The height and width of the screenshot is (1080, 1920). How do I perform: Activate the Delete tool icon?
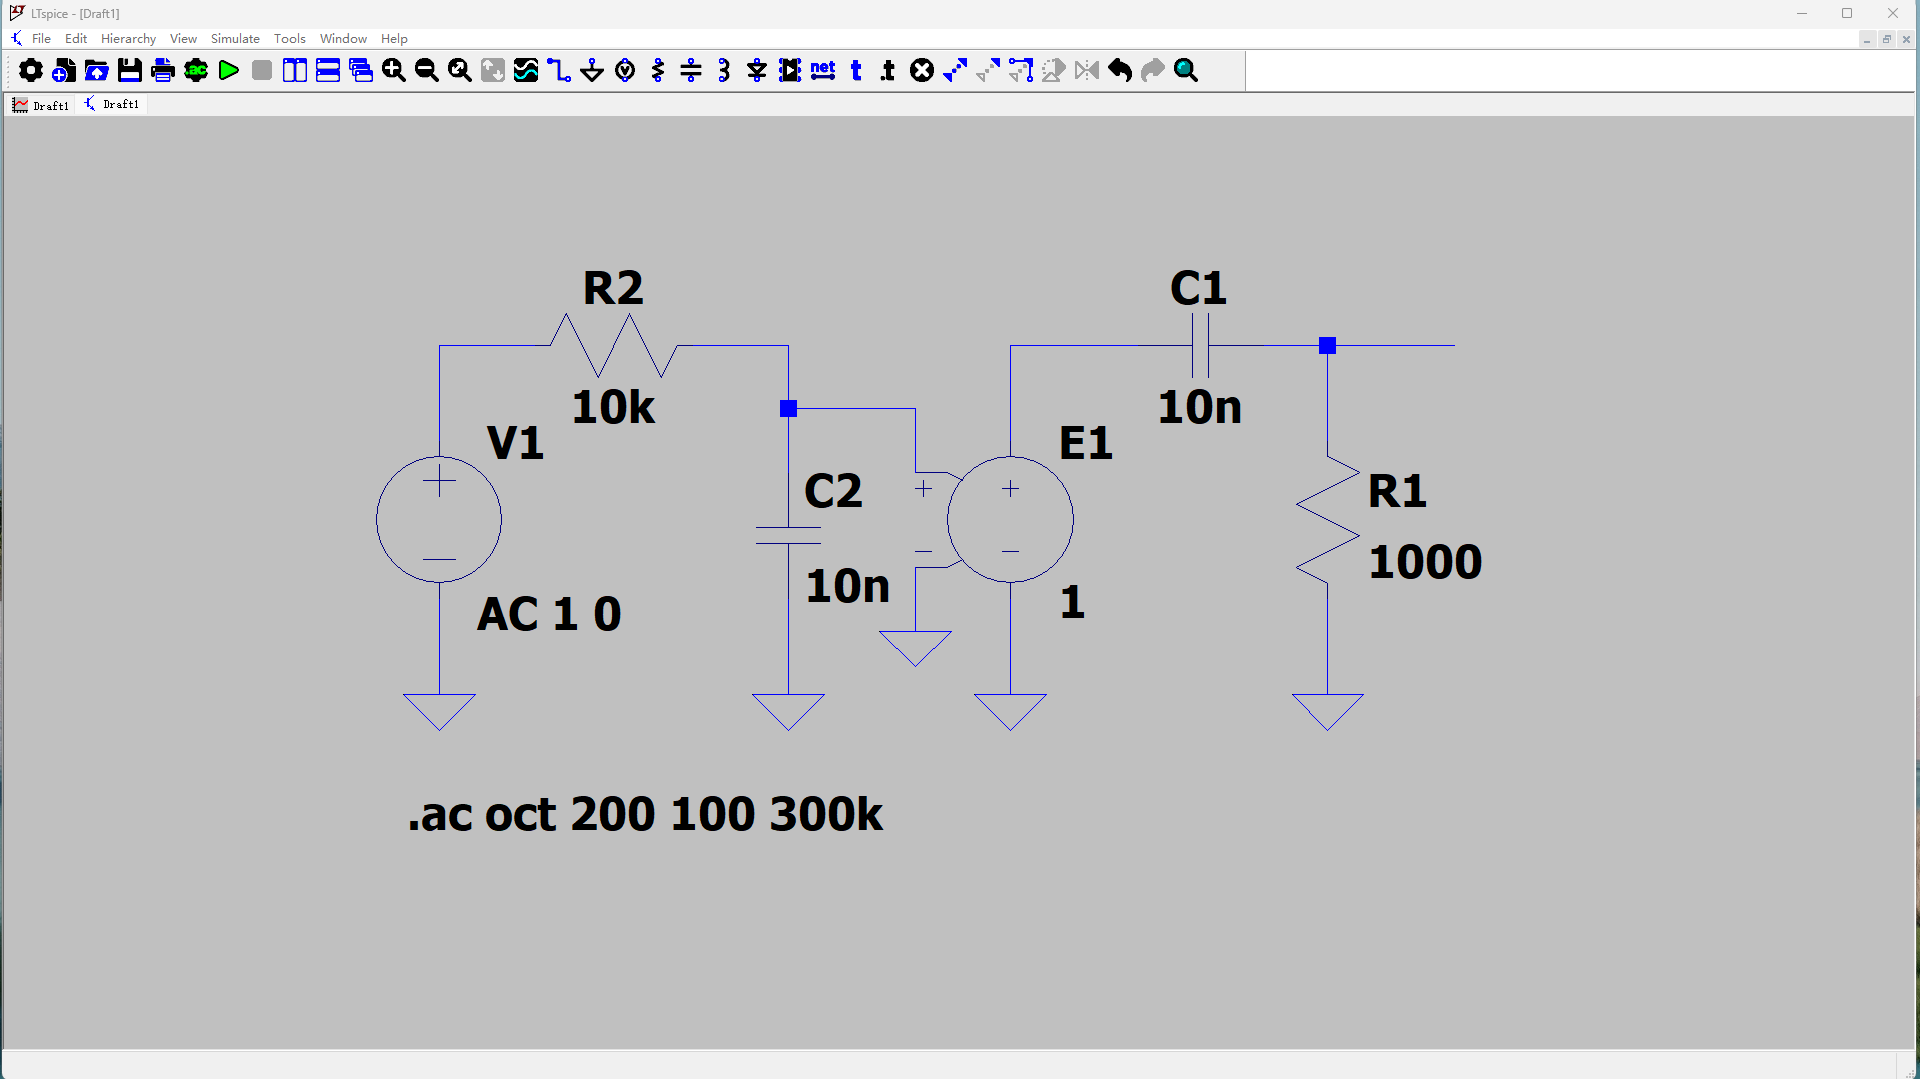coord(922,70)
